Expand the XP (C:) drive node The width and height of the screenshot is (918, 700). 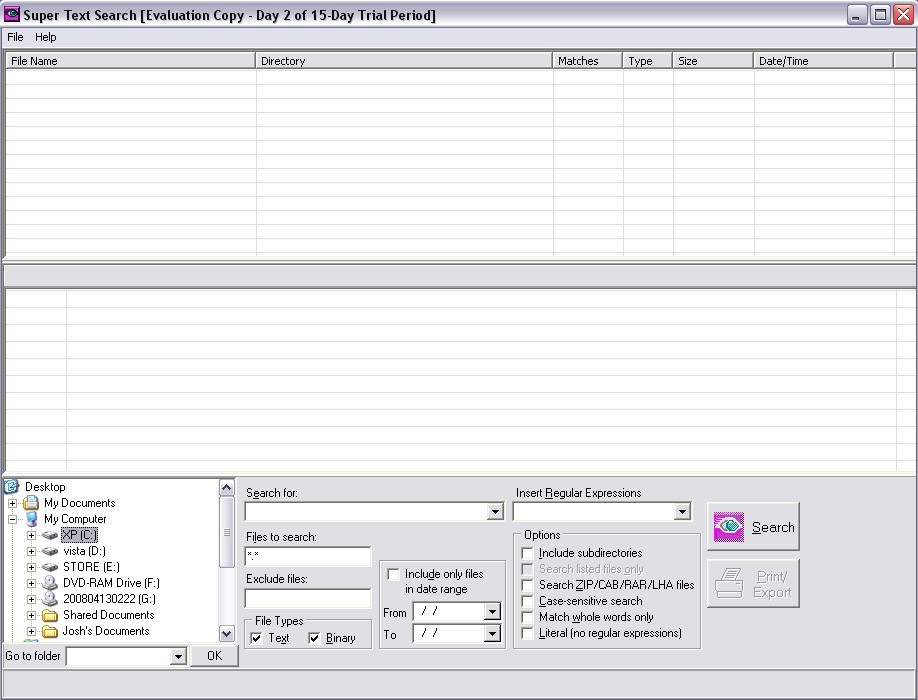pos(32,535)
